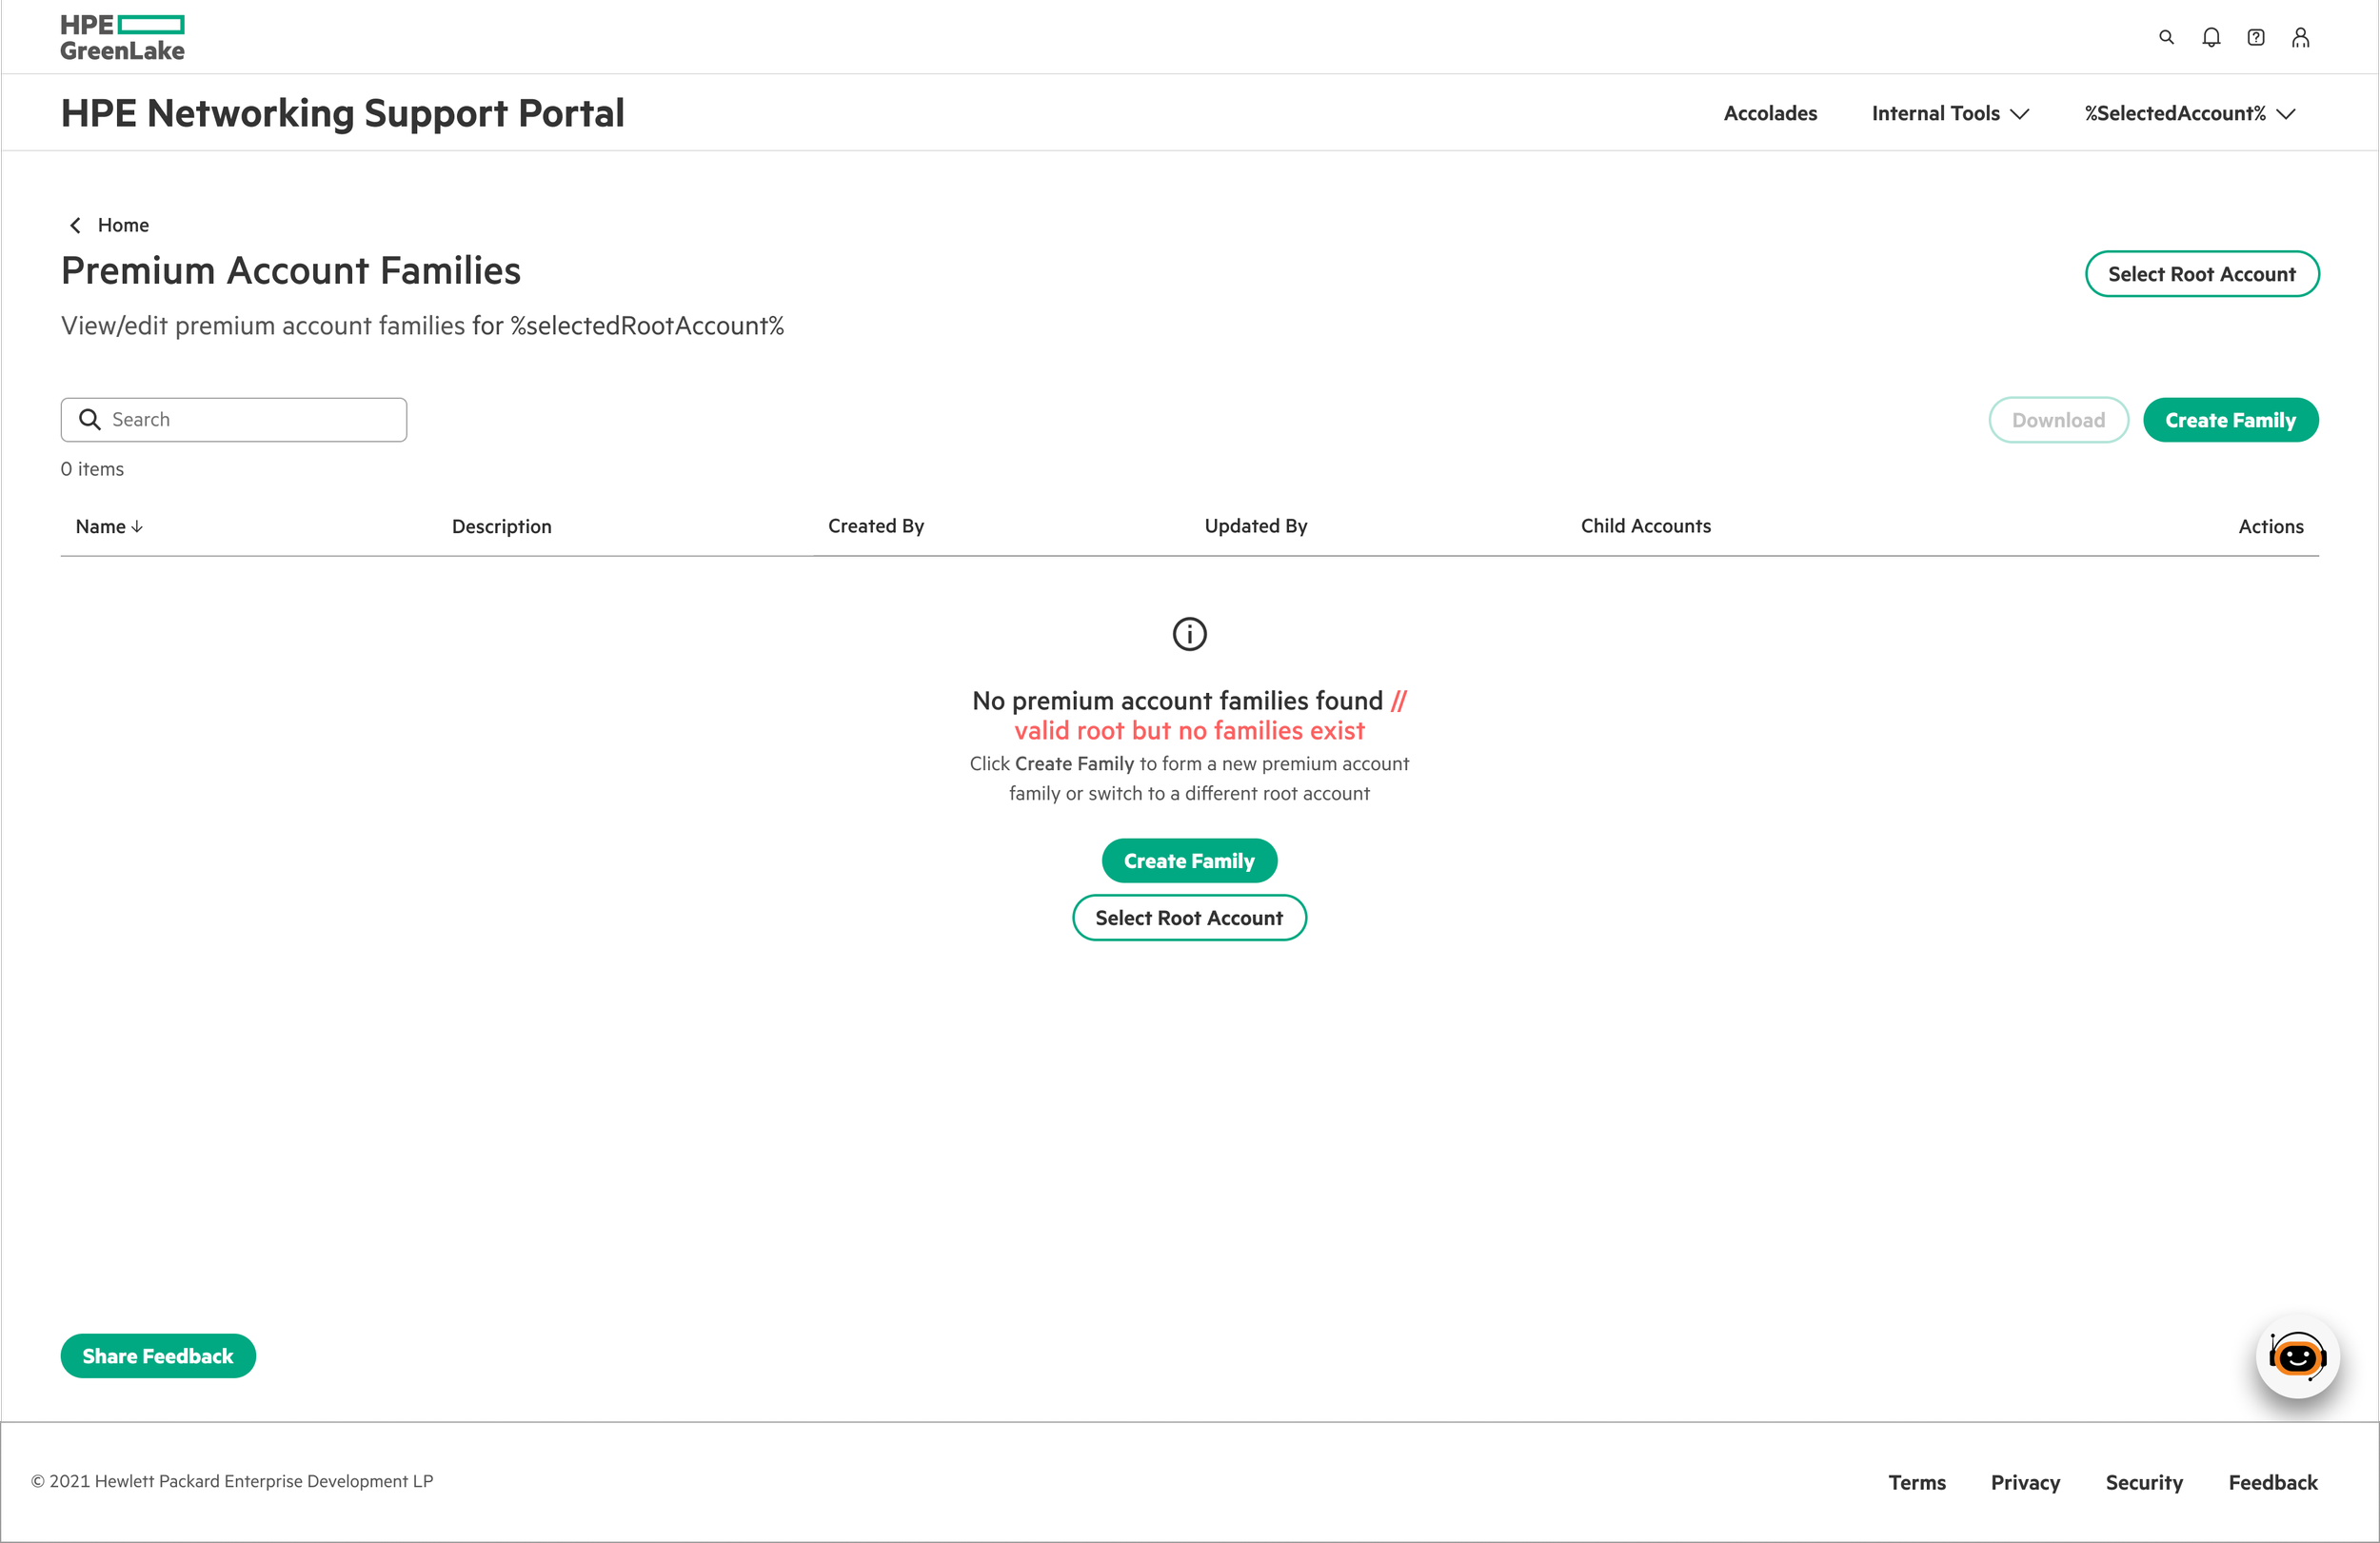
Task: Sort table by Name column arrow
Action: 137,526
